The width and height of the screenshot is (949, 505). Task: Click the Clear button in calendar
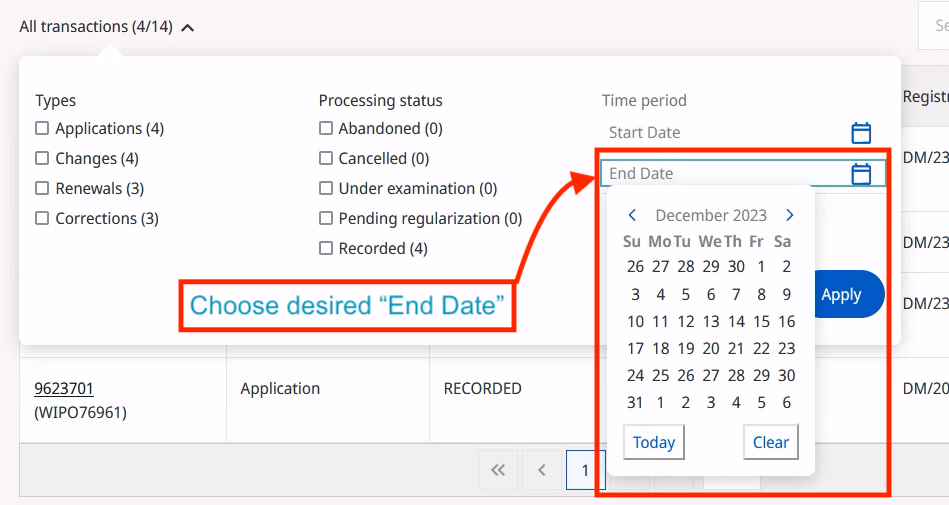tap(771, 442)
